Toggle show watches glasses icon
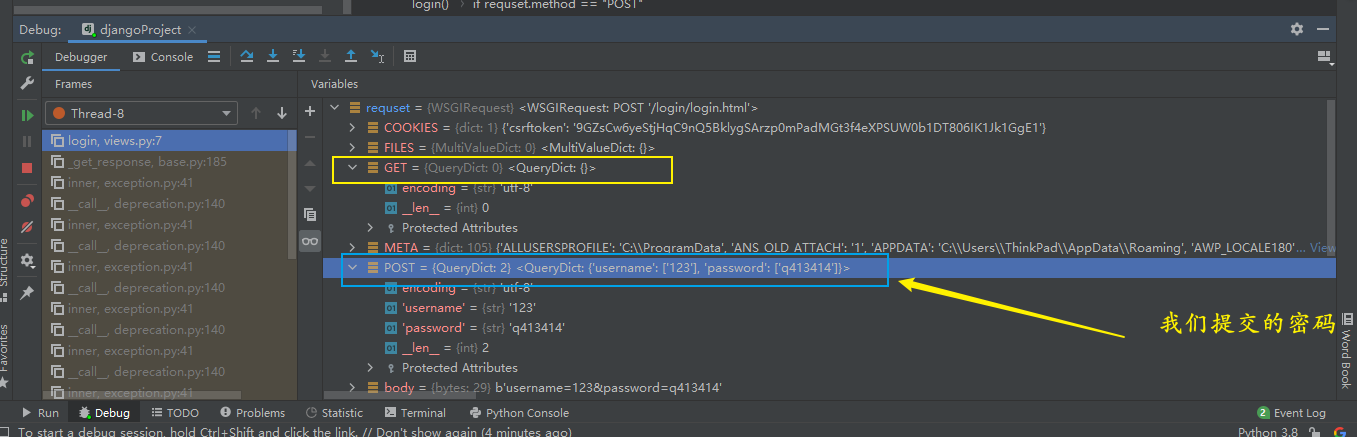The width and height of the screenshot is (1357, 437). coord(310,241)
